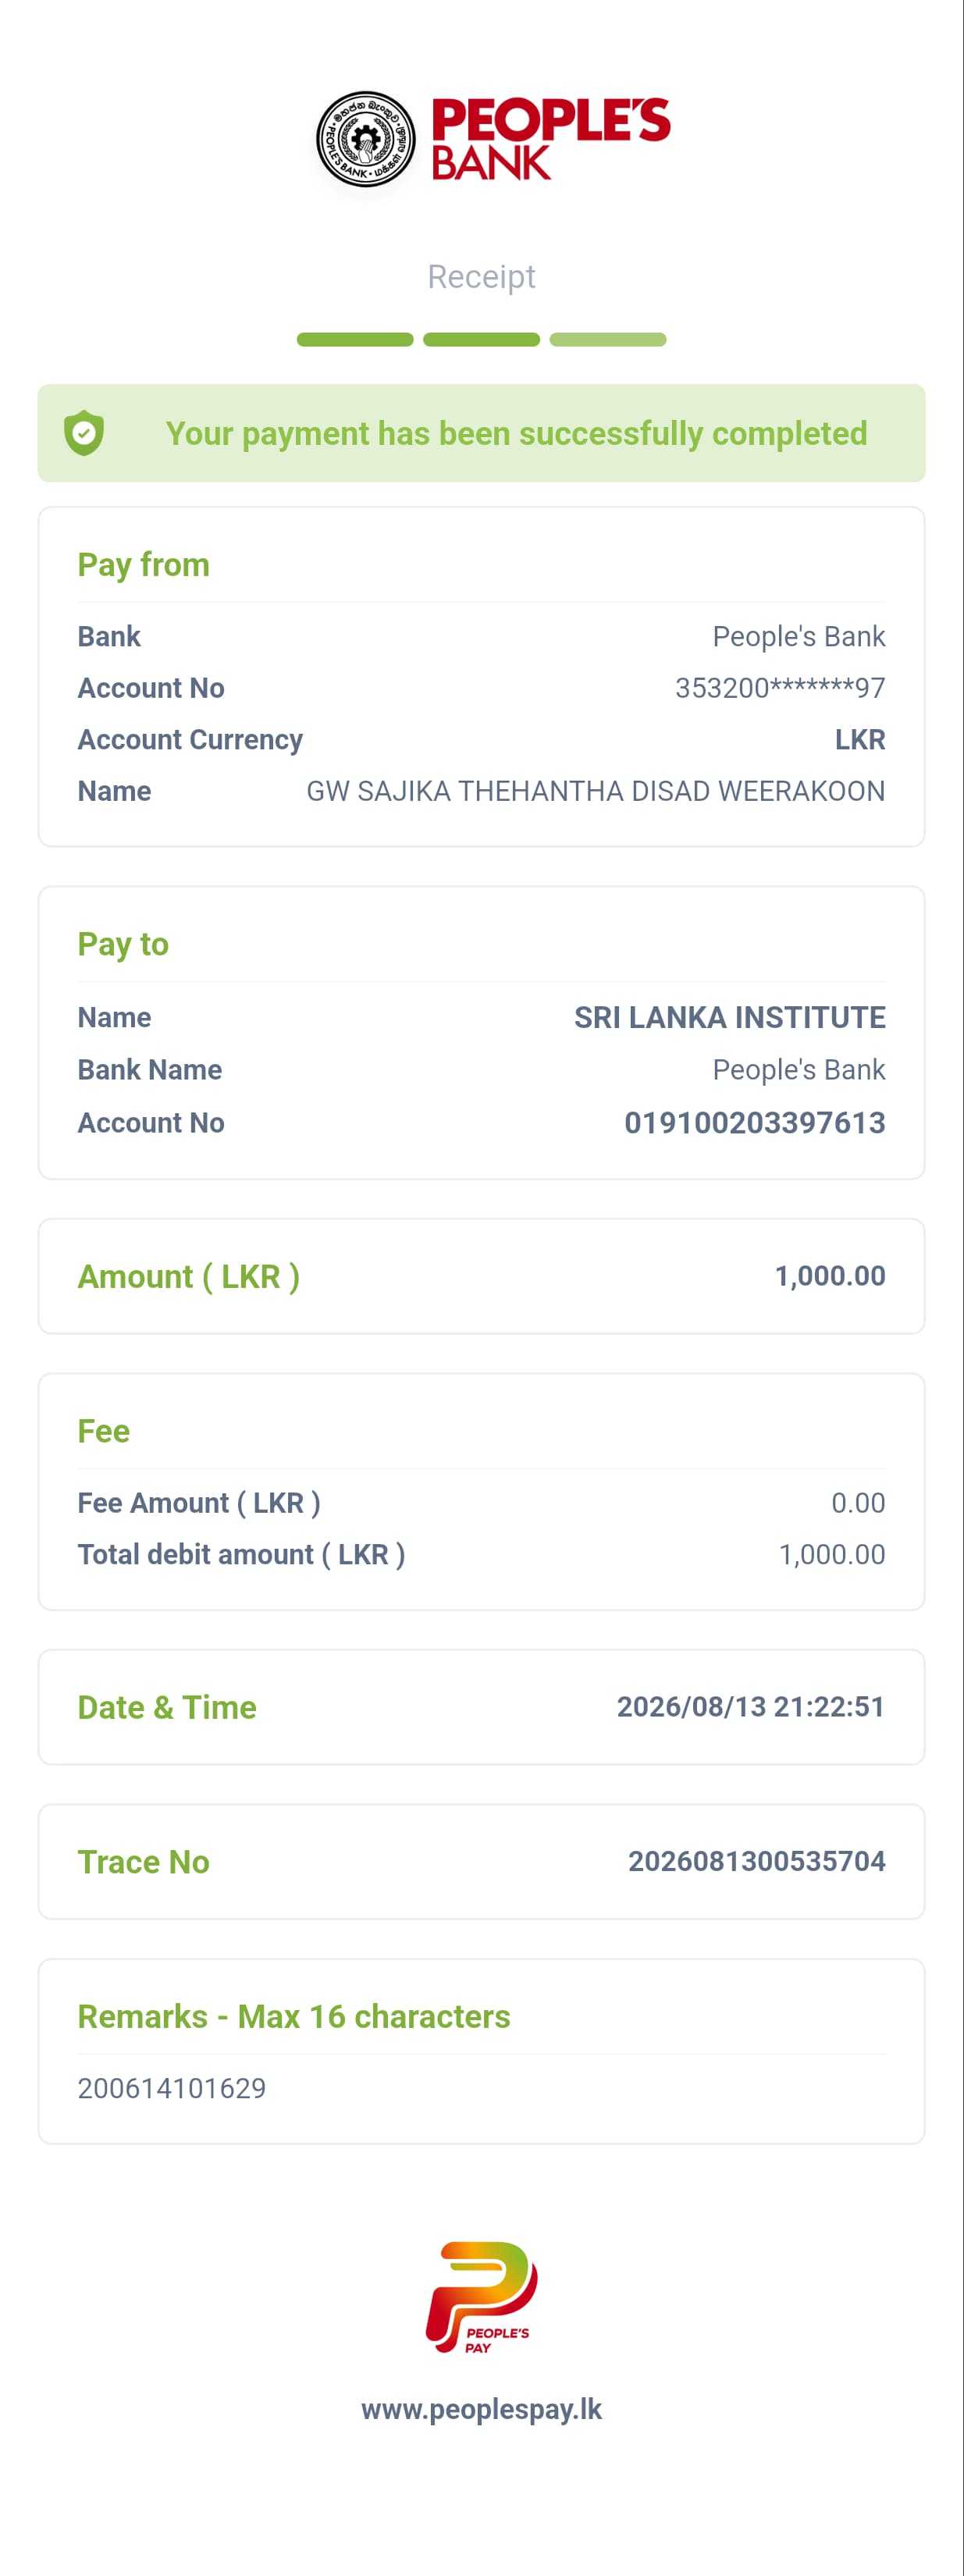Select the first green progress step bar
The image size is (964, 2576).
(x=355, y=340)
